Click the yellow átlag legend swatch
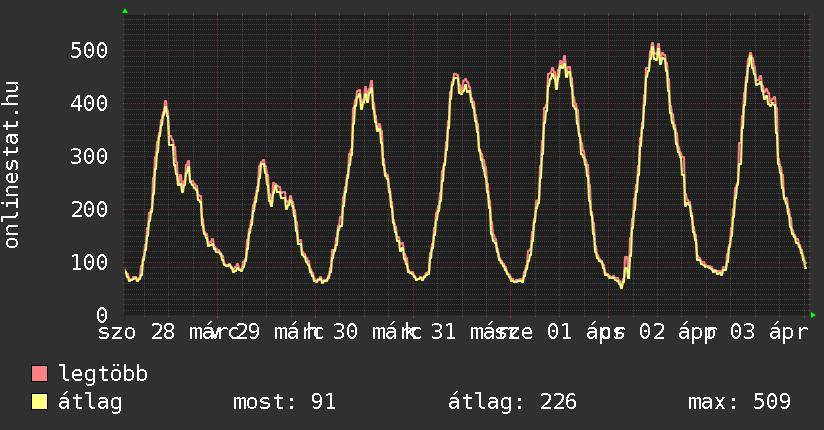This screenshot has width=824, height=430. (x=39, y=402)
